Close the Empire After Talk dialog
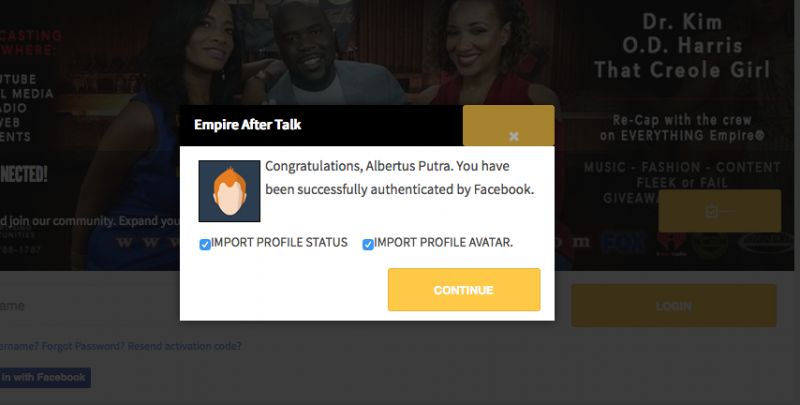Viewport: 800px width, 405px height. click(513, 136)
